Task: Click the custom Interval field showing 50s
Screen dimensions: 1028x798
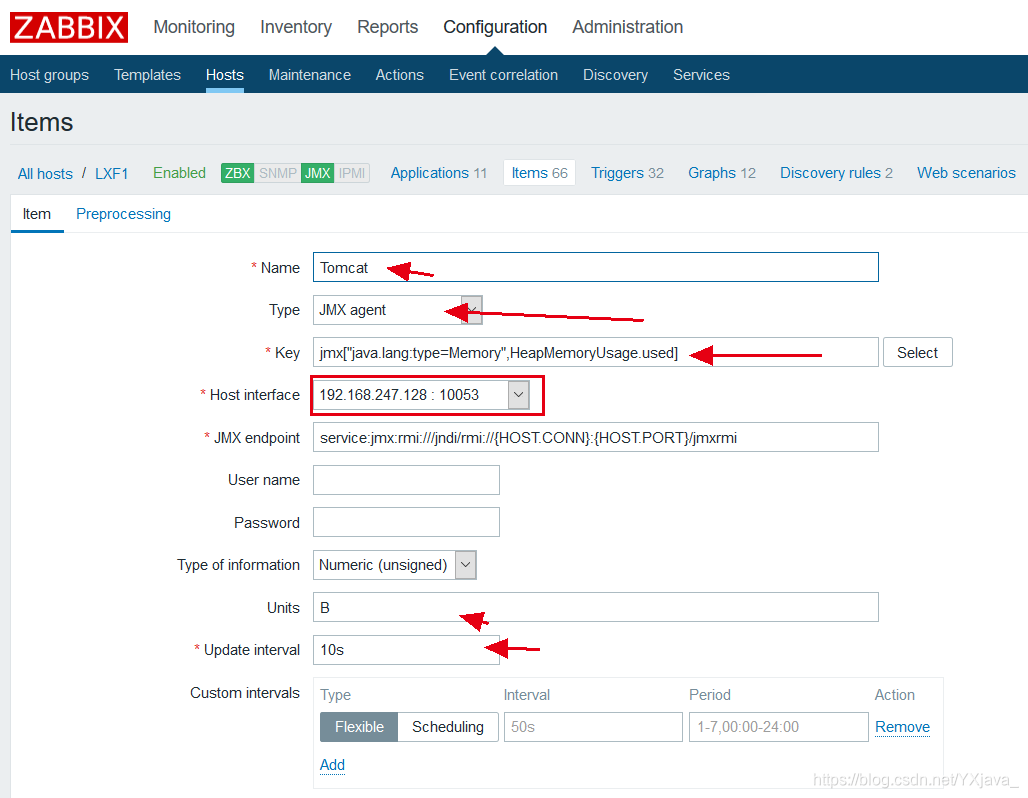Action: [x=593, y=727]
